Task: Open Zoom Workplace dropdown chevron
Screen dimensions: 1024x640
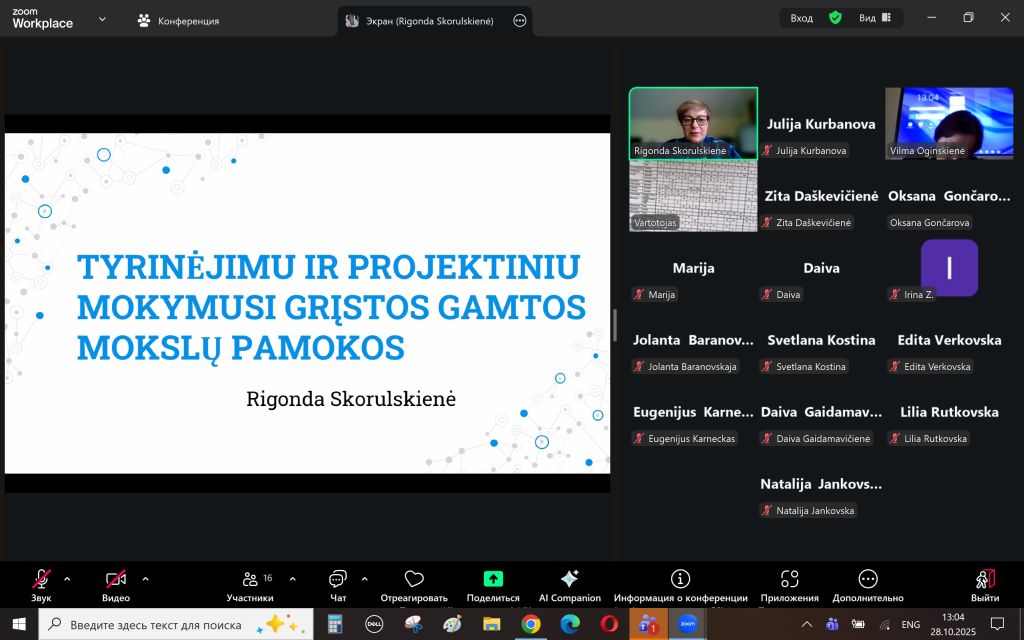Action: [x=102, y=19]
